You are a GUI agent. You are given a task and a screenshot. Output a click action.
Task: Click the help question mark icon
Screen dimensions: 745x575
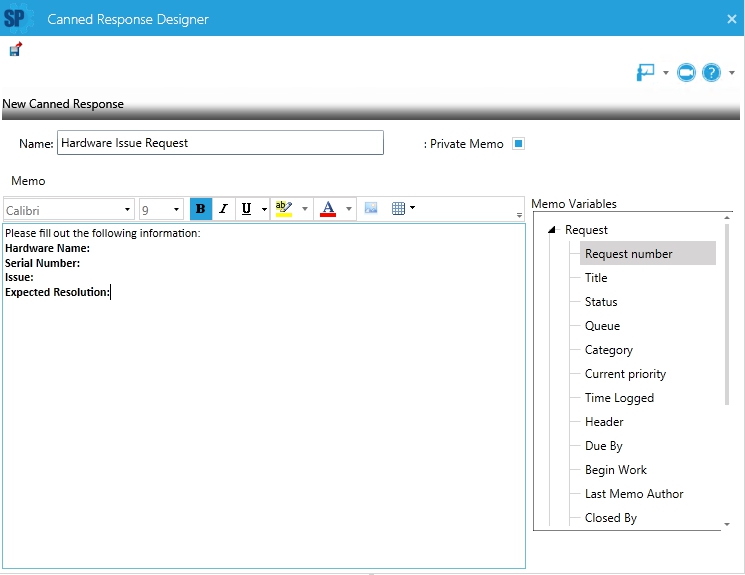[x=711, y=73]
